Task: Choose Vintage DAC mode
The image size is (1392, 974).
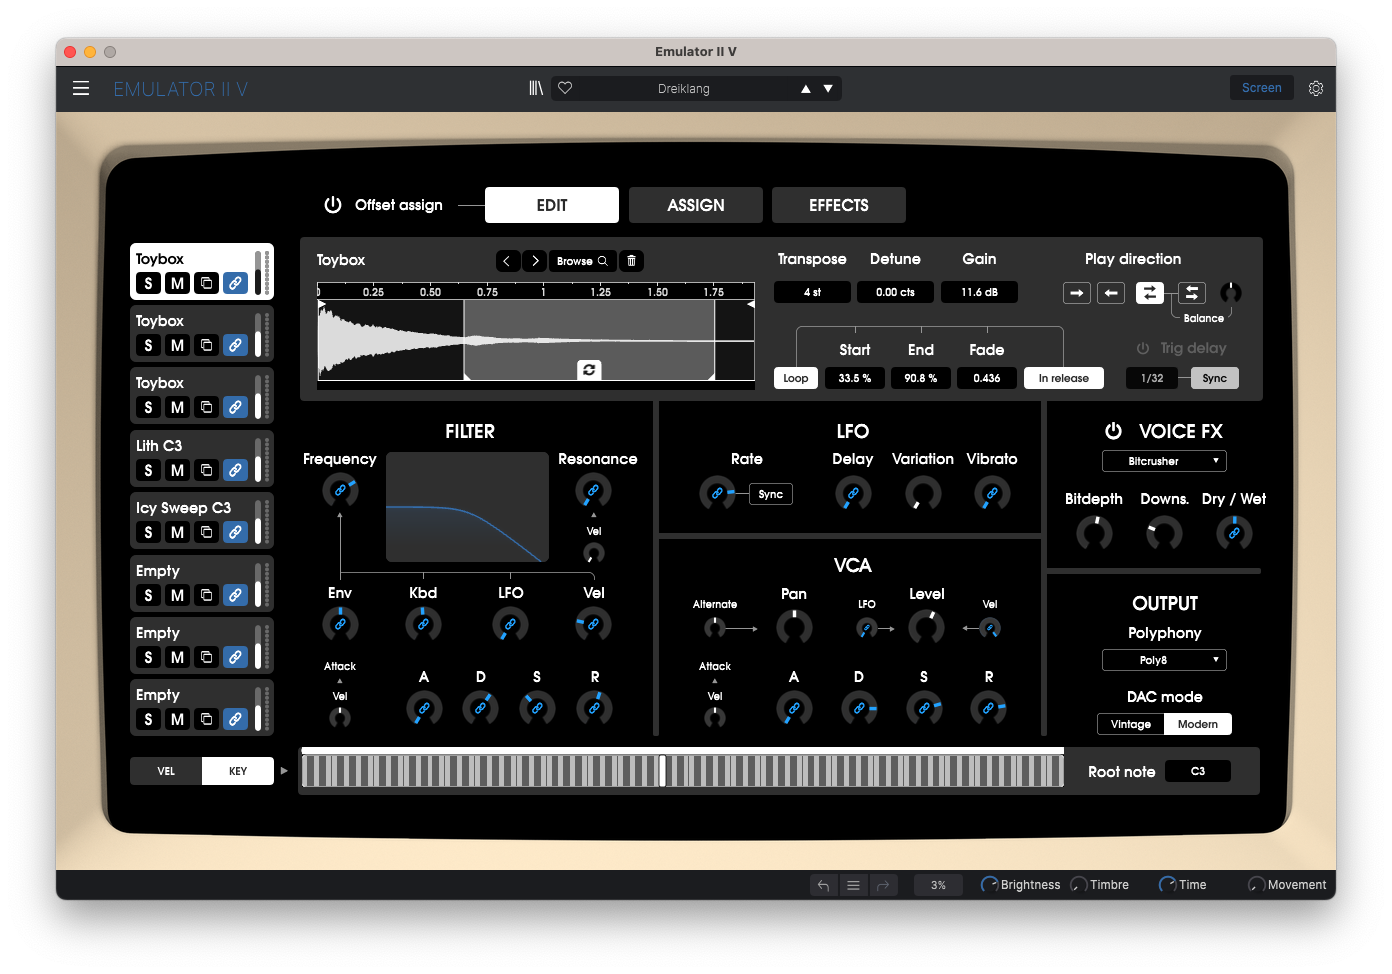Action: coord(1131,724)
